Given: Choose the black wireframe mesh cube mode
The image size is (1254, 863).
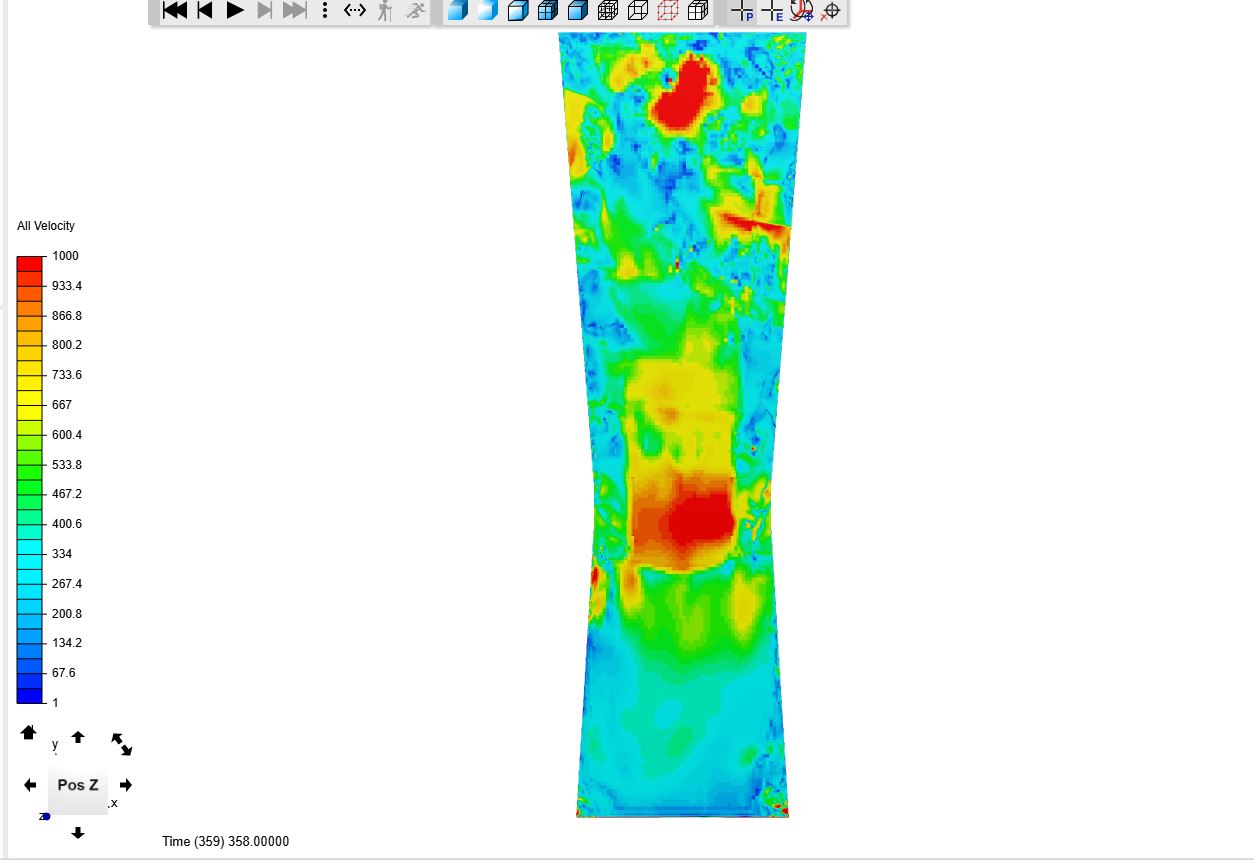Looking at the screenshot, I should 608,11.
